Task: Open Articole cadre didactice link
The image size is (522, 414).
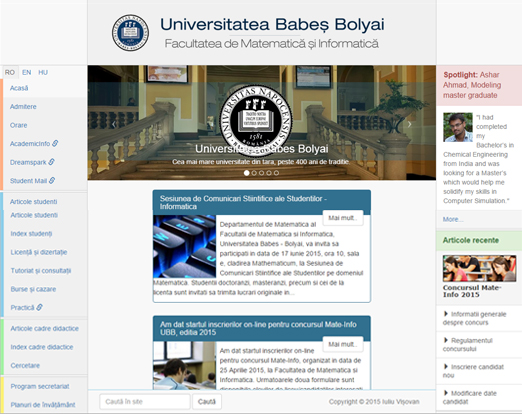Action: coord(44,329)
